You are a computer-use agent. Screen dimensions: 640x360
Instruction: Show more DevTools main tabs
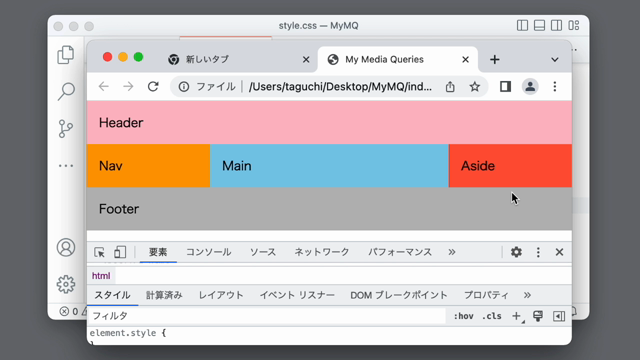pyautogui.click(x=451, y=252)
